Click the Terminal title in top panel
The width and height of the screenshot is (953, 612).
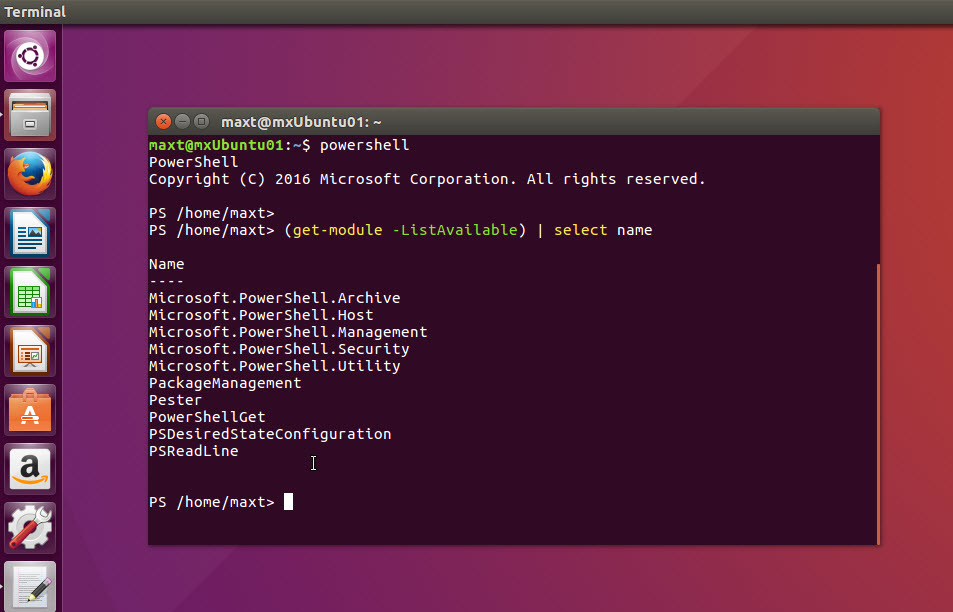coord(35,12)
